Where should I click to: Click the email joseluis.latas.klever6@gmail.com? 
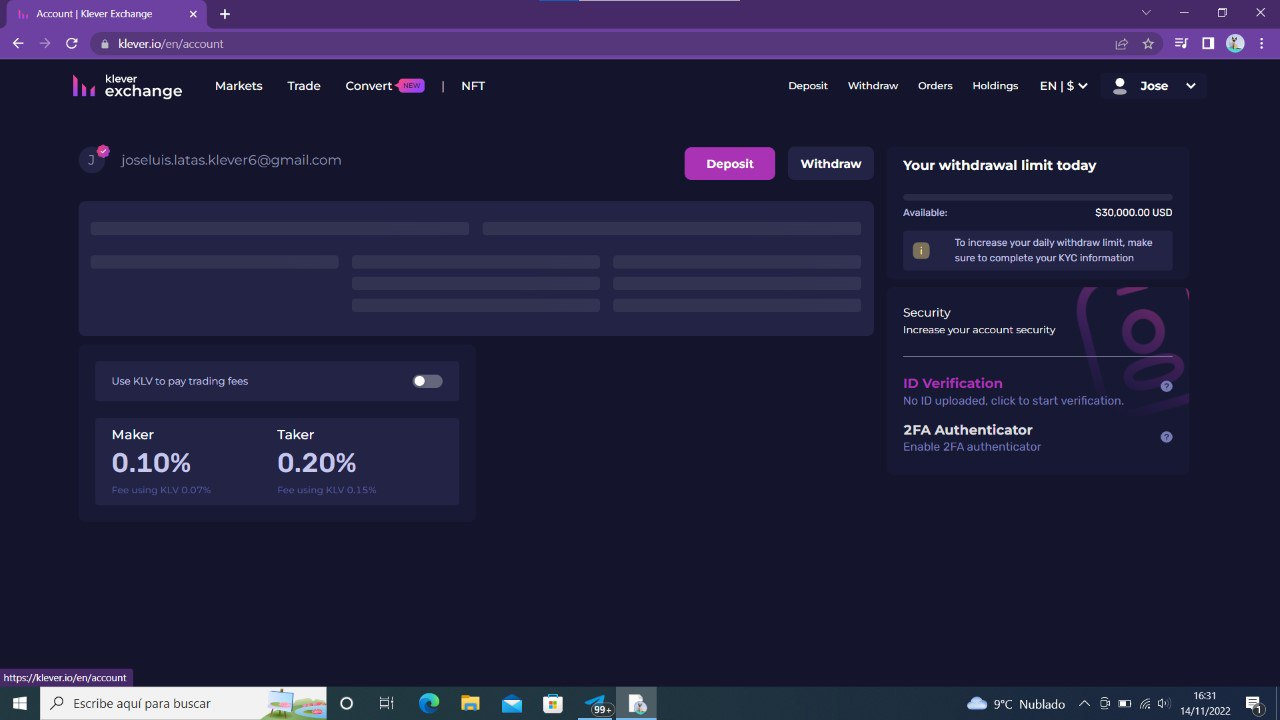231,160
